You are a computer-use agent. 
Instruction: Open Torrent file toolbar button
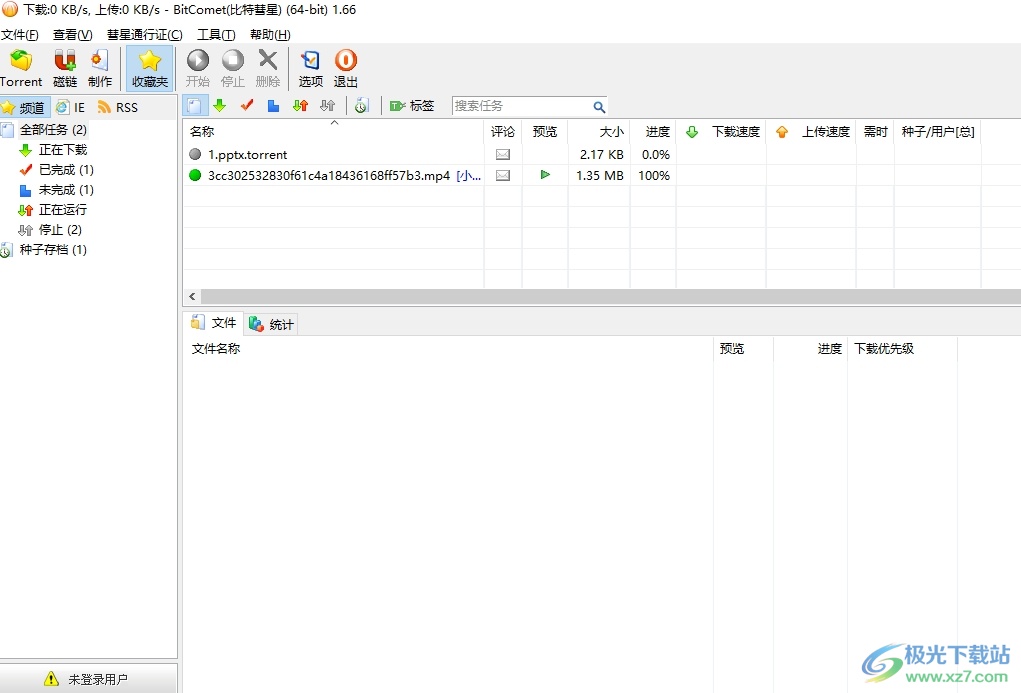point(21,68)
